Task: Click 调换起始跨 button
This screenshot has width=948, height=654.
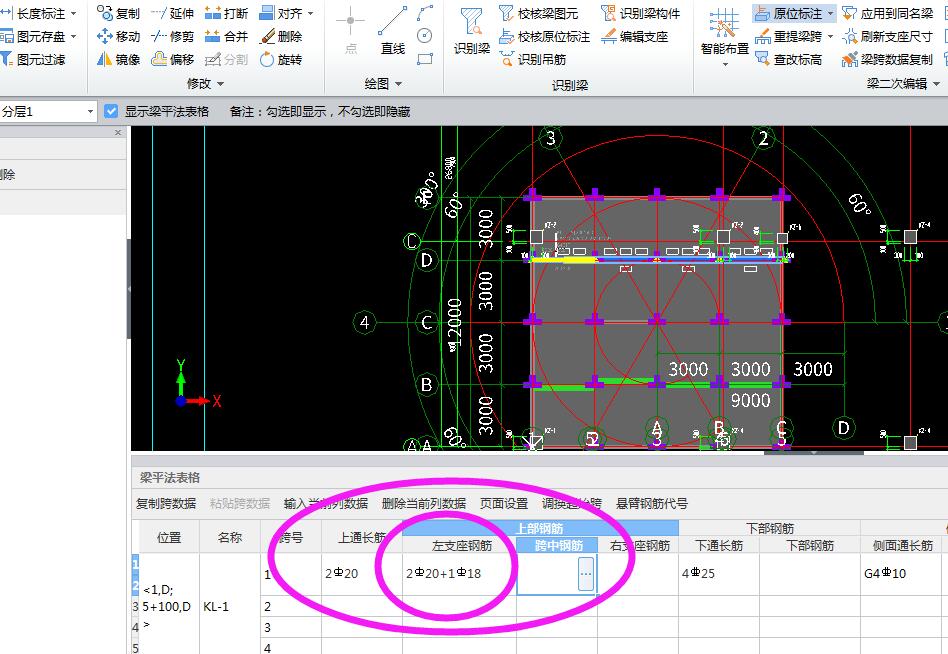Action: click(571, 503)
